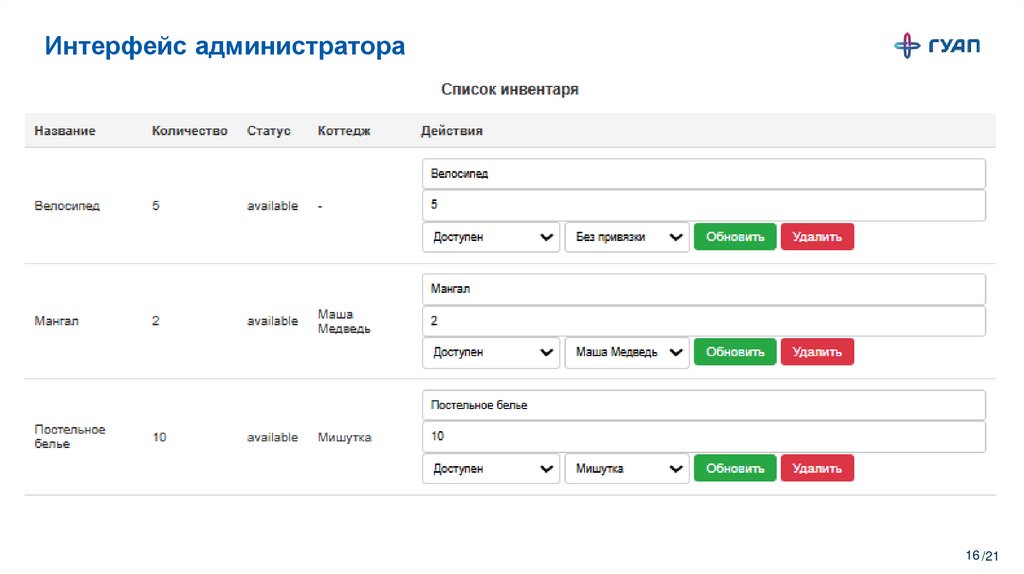This screenshot has width=1024, height=574.
Task: Focus the name field containing Мангал
Action: (703, 289)
